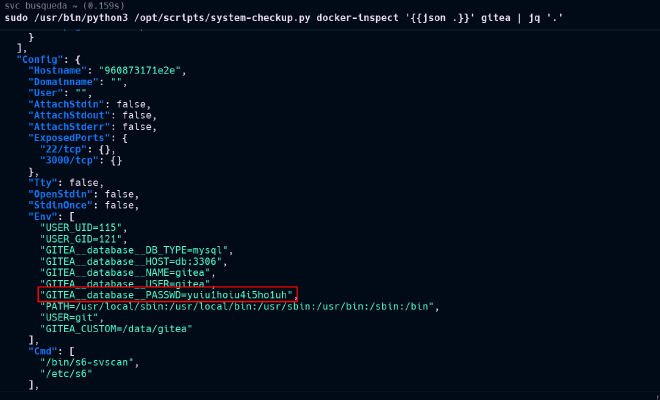The image size is (660, 400).
Task: Click the "Cmd" array key
Action: pos(43,351)
